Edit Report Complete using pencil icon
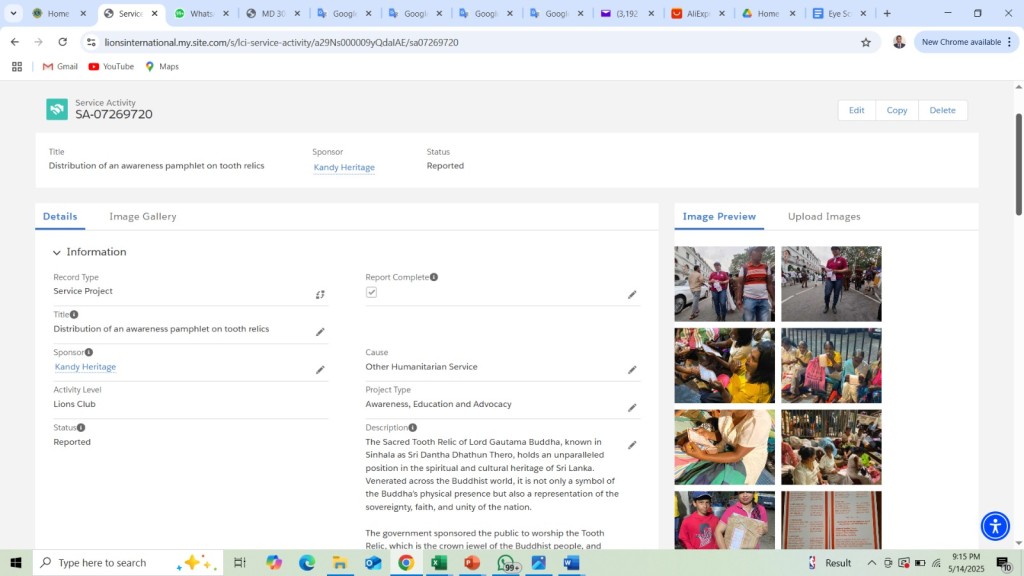 pos(632,295)
